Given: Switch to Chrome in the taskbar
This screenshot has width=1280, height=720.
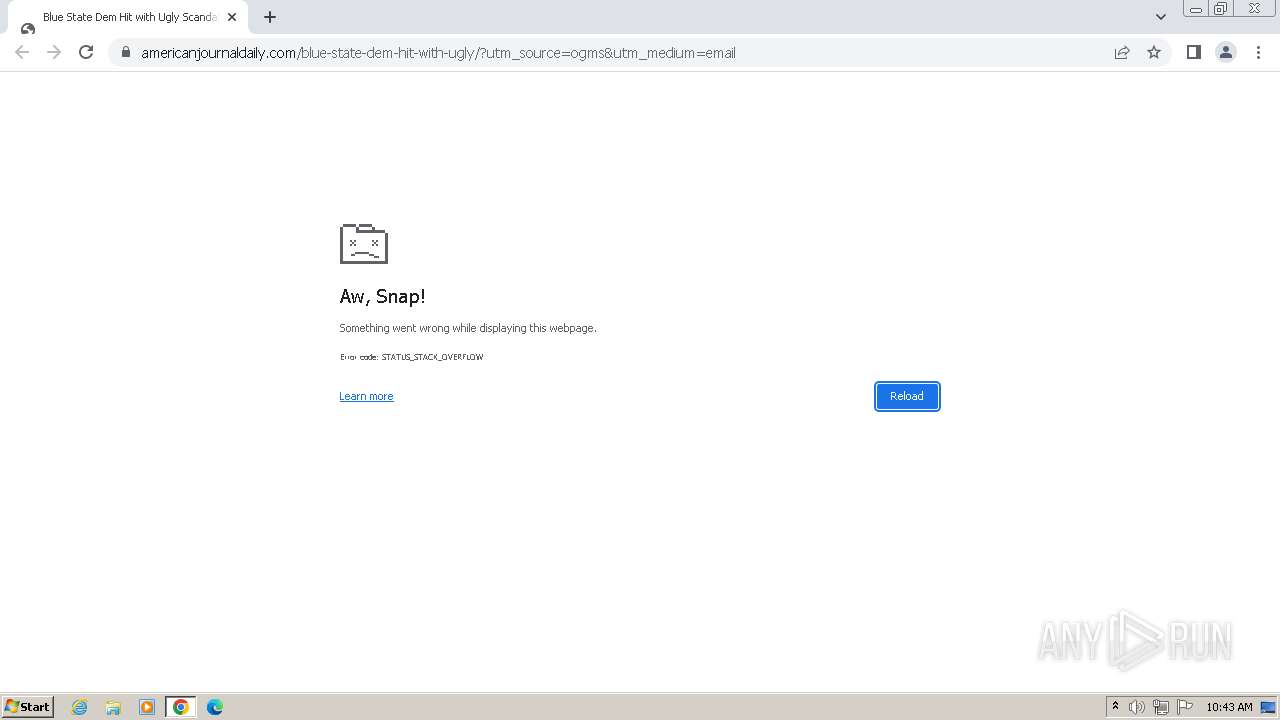Looking at the screenshot, I should pos(181,707).
